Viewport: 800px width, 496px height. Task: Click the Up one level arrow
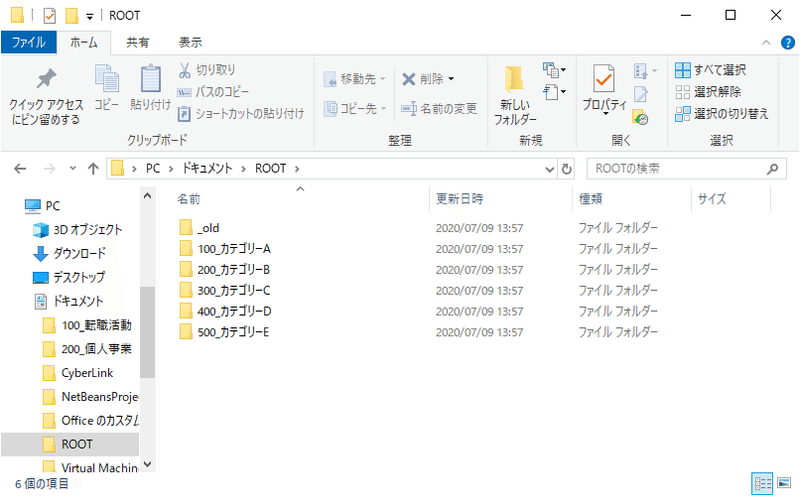click(93, 168)
